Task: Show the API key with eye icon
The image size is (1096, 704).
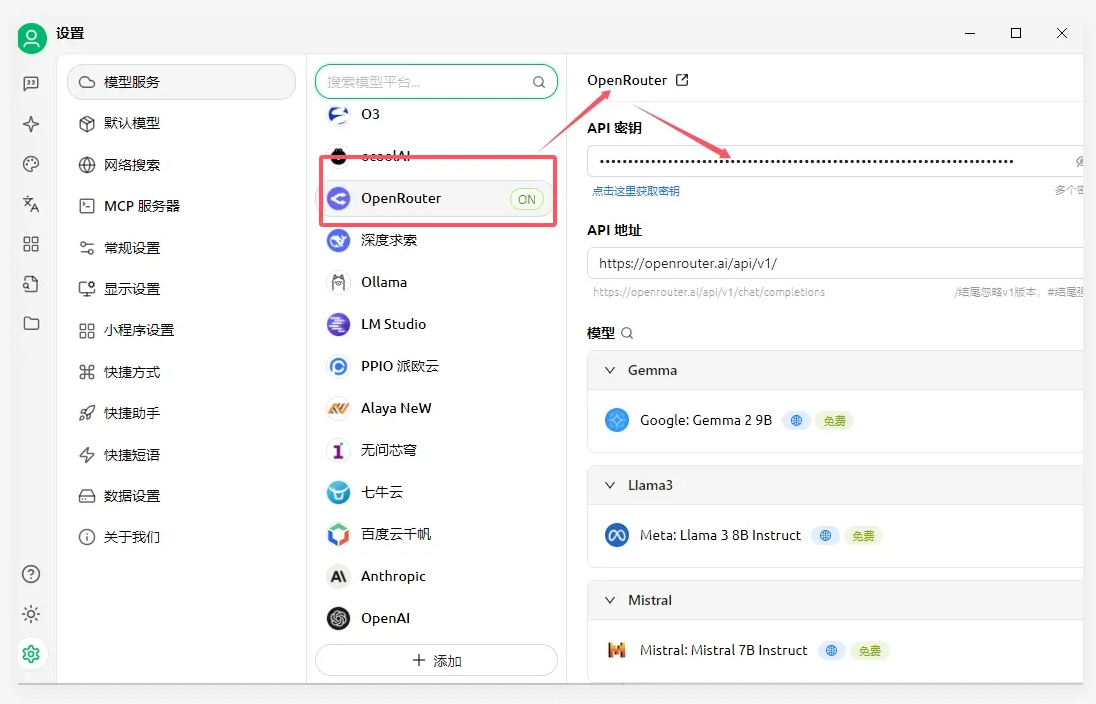Action: [1079, 161]
